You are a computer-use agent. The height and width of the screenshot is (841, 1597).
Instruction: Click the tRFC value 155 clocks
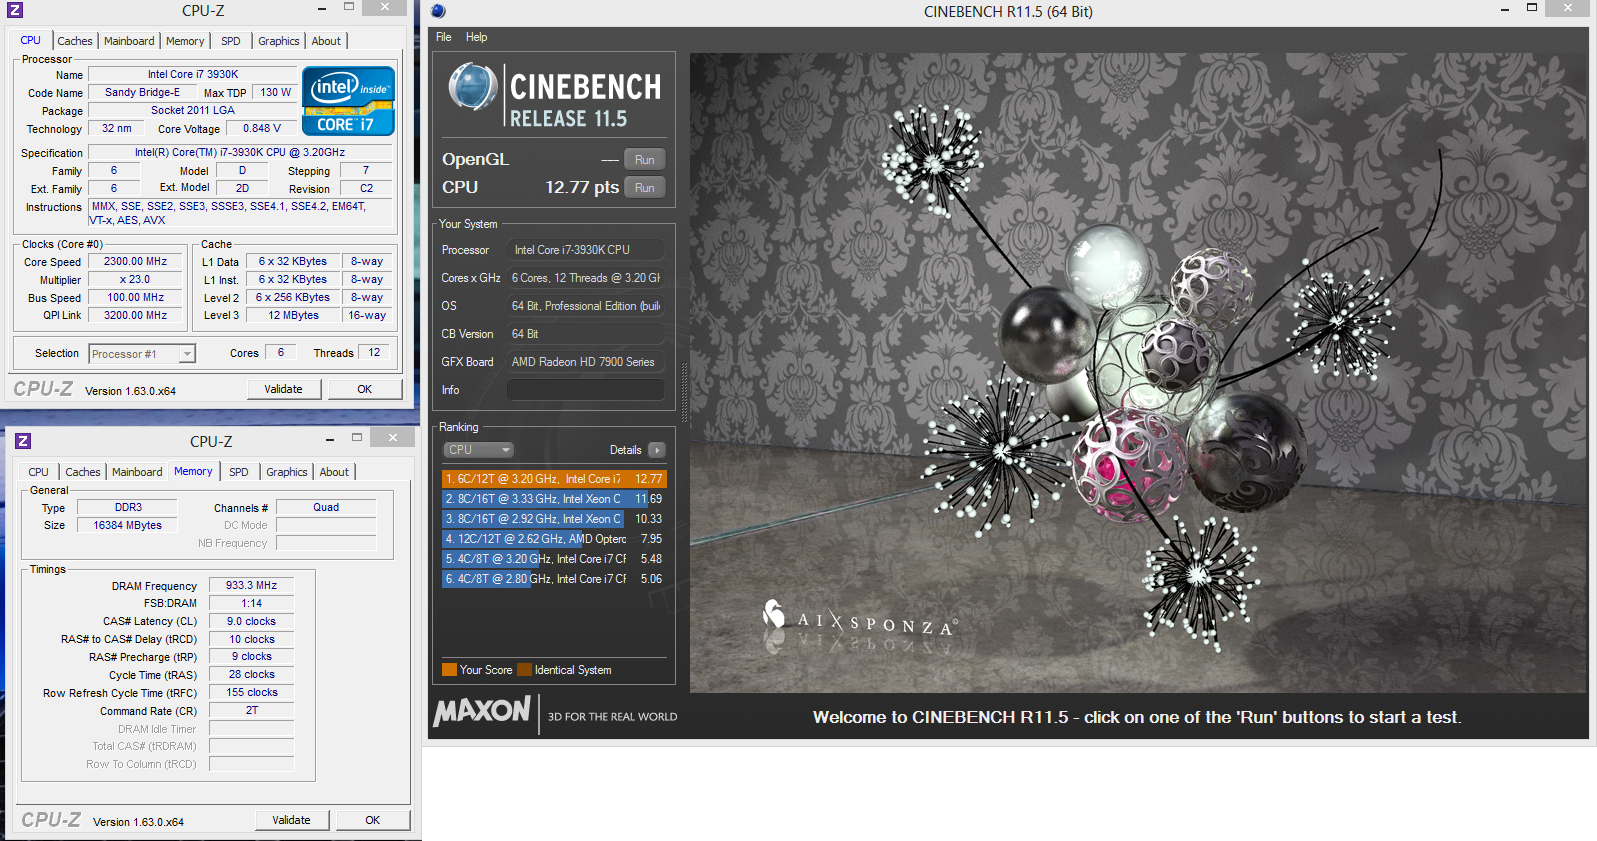(251, 693)
